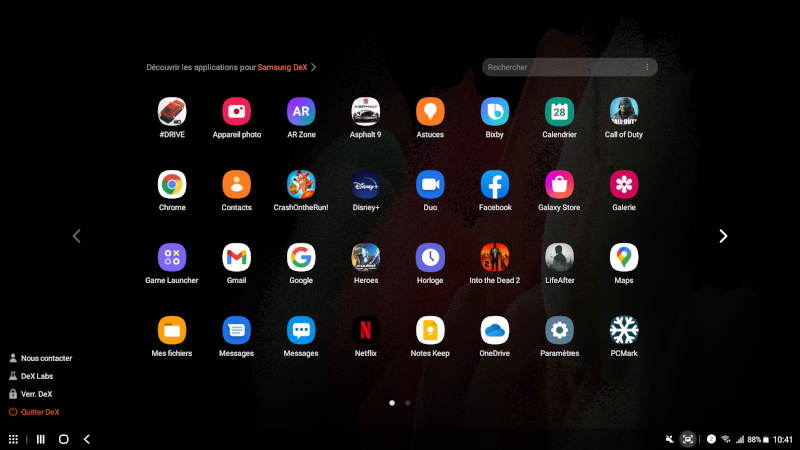
Task: Select second page indicator dot
Action: coord(408,403)
